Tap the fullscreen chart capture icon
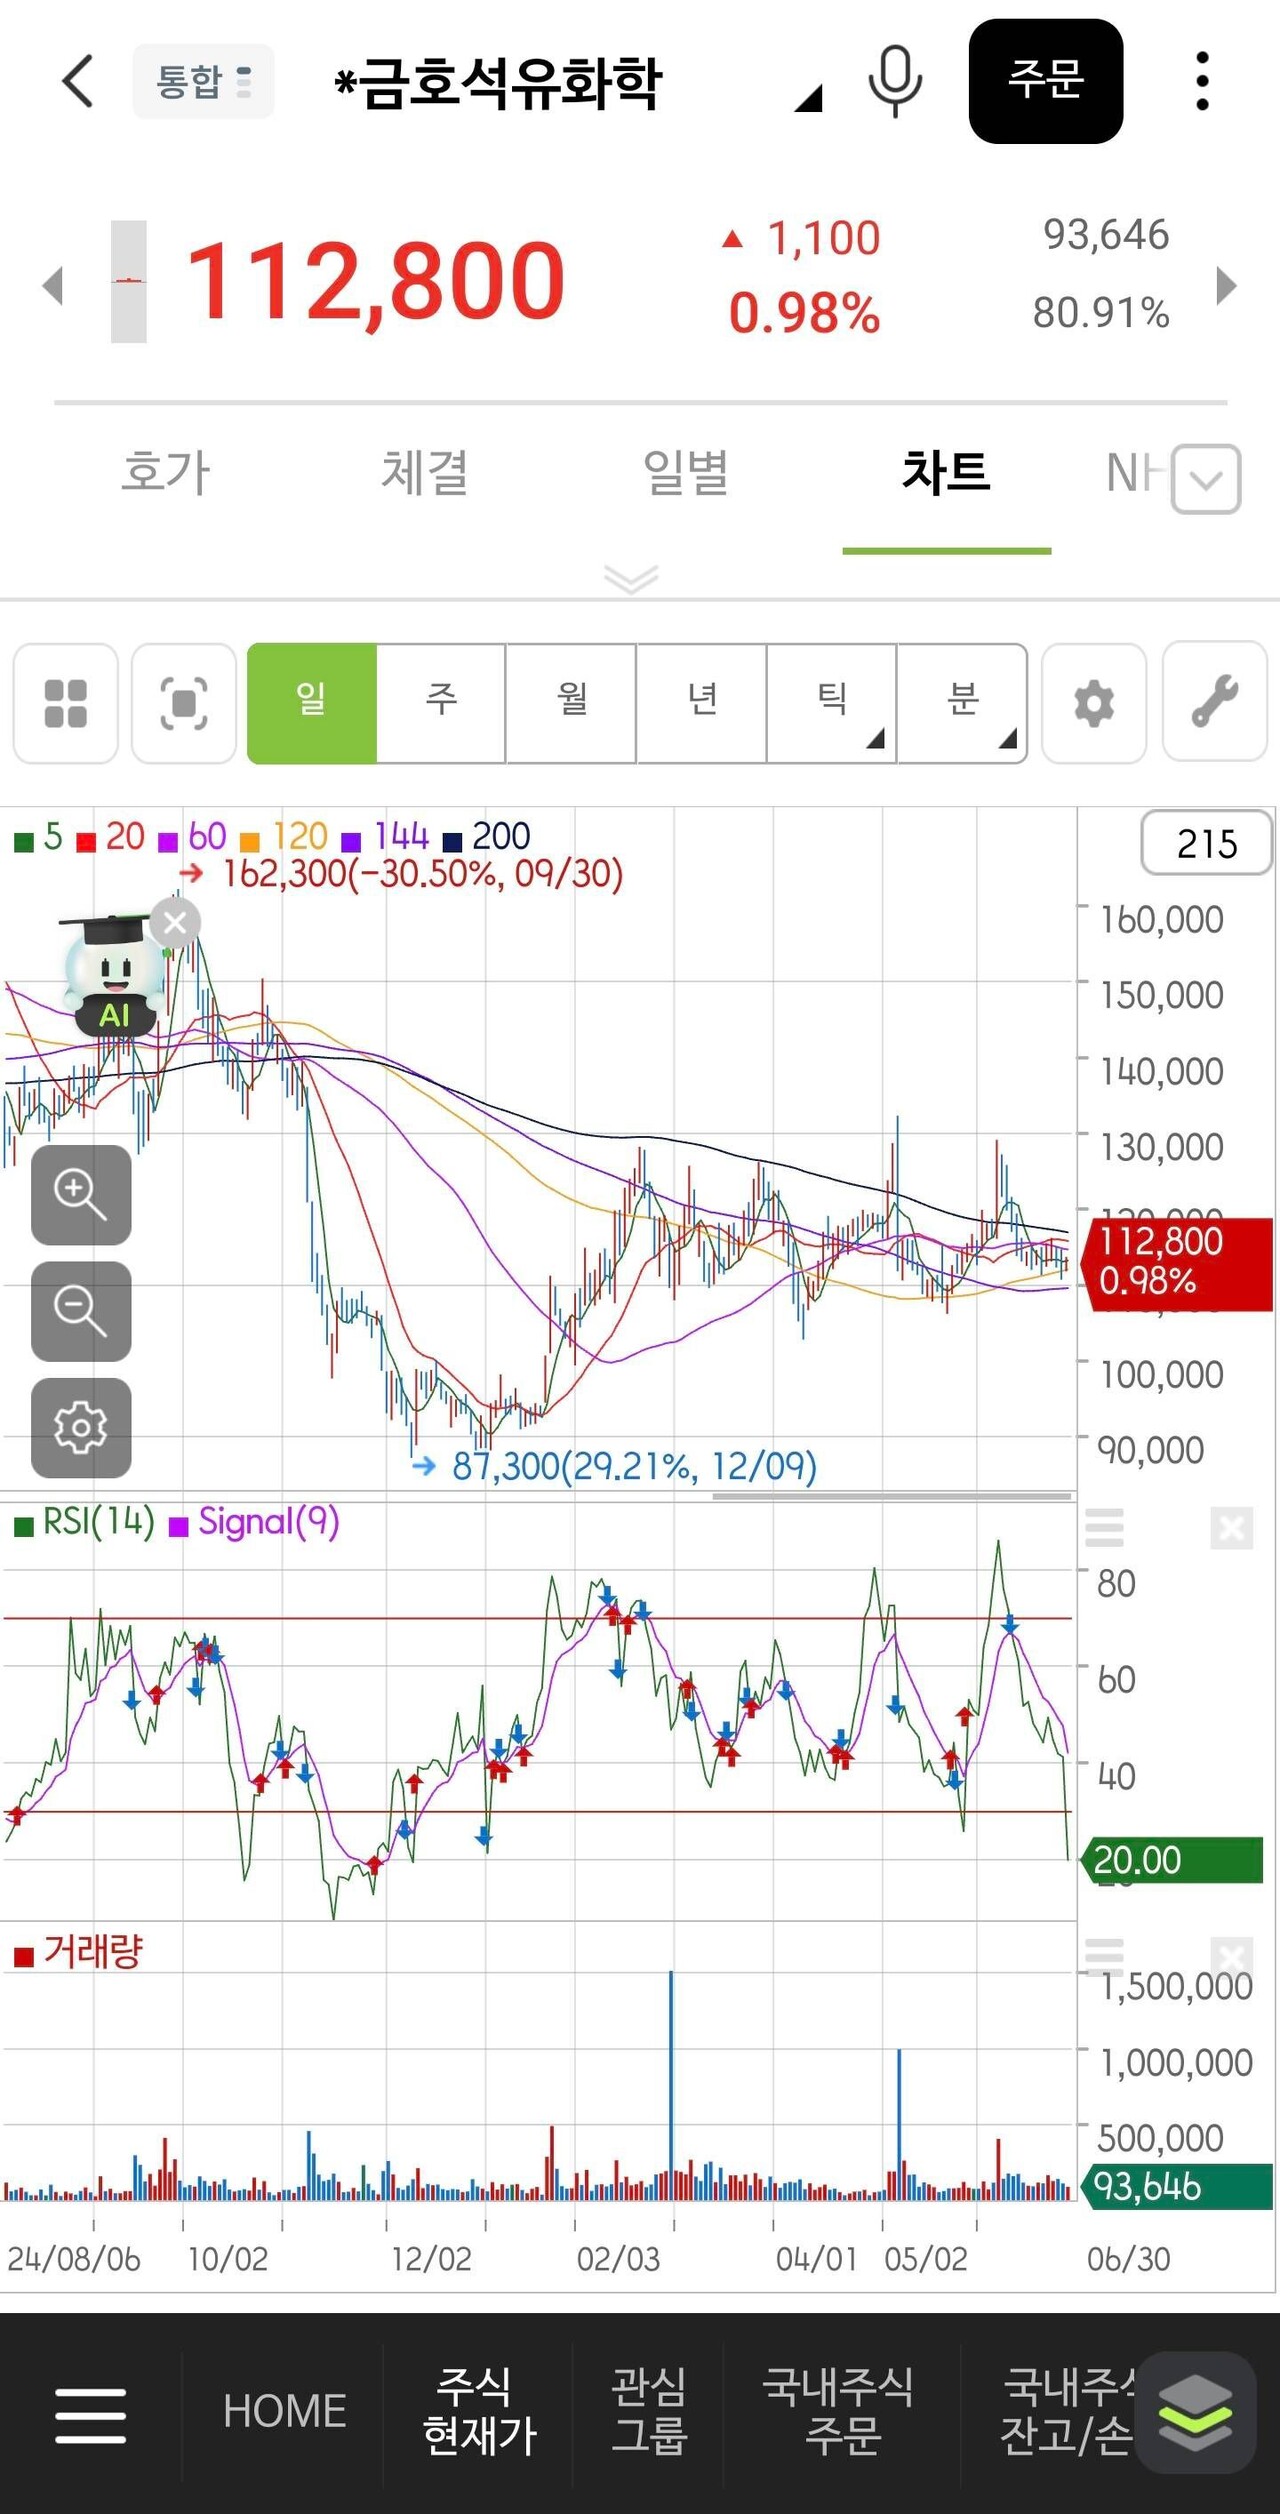Viewport: 1280px width, 2514px height. coord(184,704)
